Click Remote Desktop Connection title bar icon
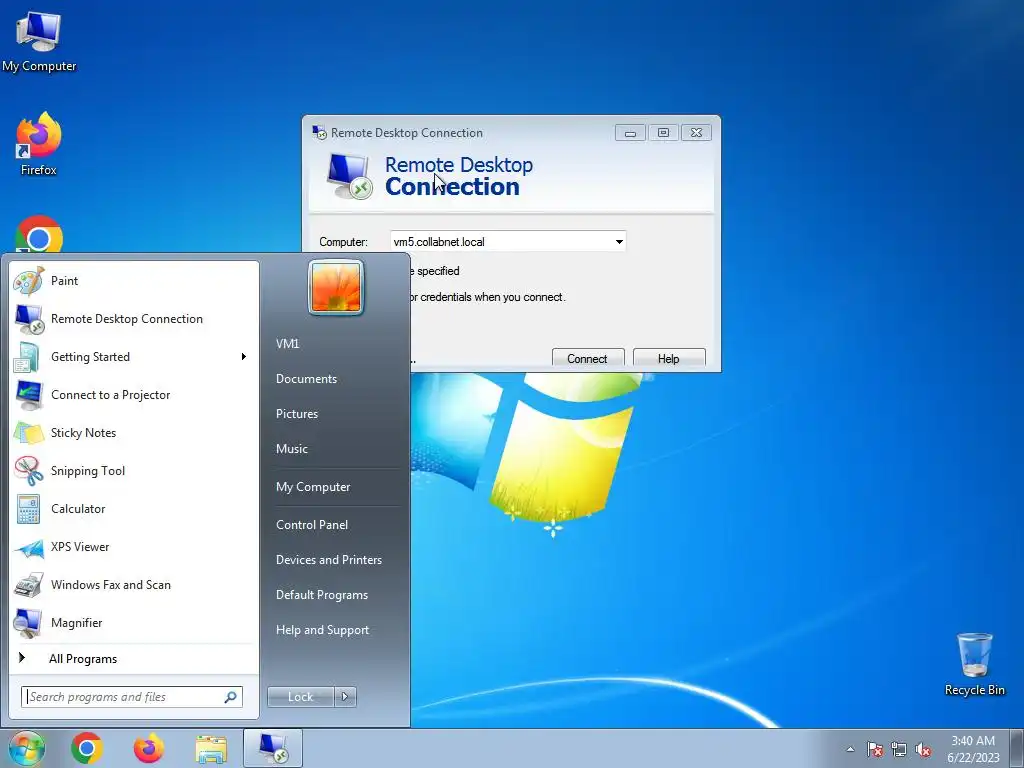Viewport: 1024px width, 768px height. click(319, 133)
